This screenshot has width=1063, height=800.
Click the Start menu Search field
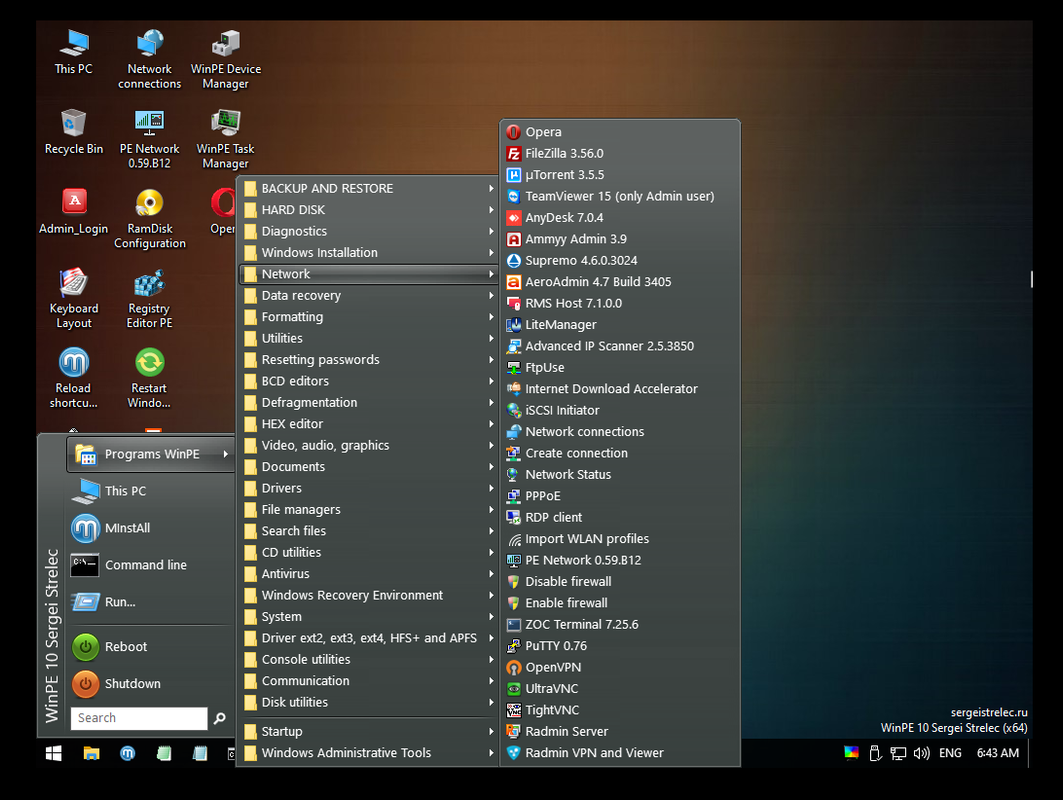[139, 718]
